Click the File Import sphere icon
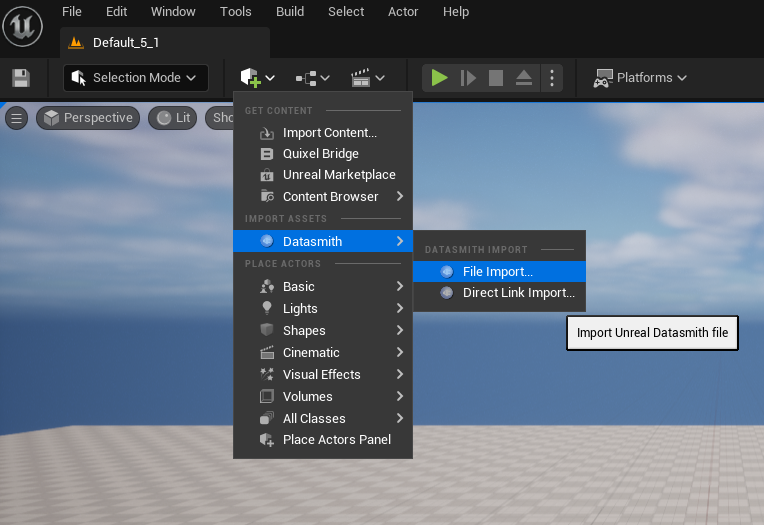The width and height of the screenshot is (764, 525). pyautogui.click(x=446, y=272)
